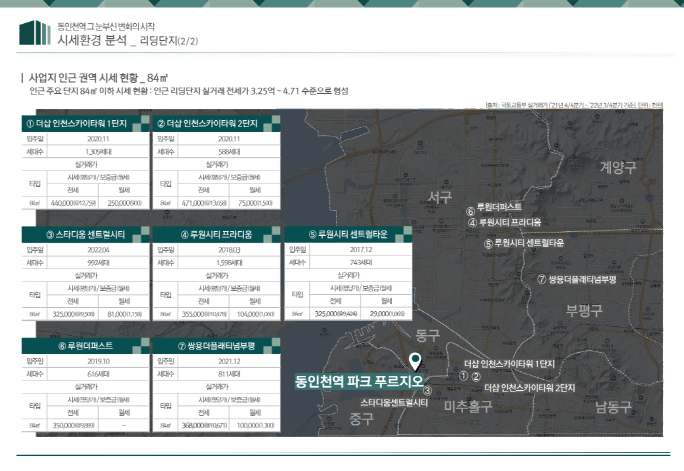Click the building logo beside the slide title
The height and width of the screenshot is (471, 684).
pyautogui.click(x=35, y=34)
